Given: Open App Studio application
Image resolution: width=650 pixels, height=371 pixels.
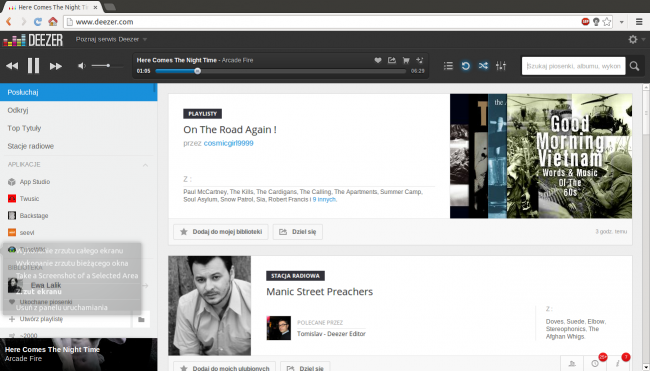Looking at the screenshot, I should tap(35, 182).
